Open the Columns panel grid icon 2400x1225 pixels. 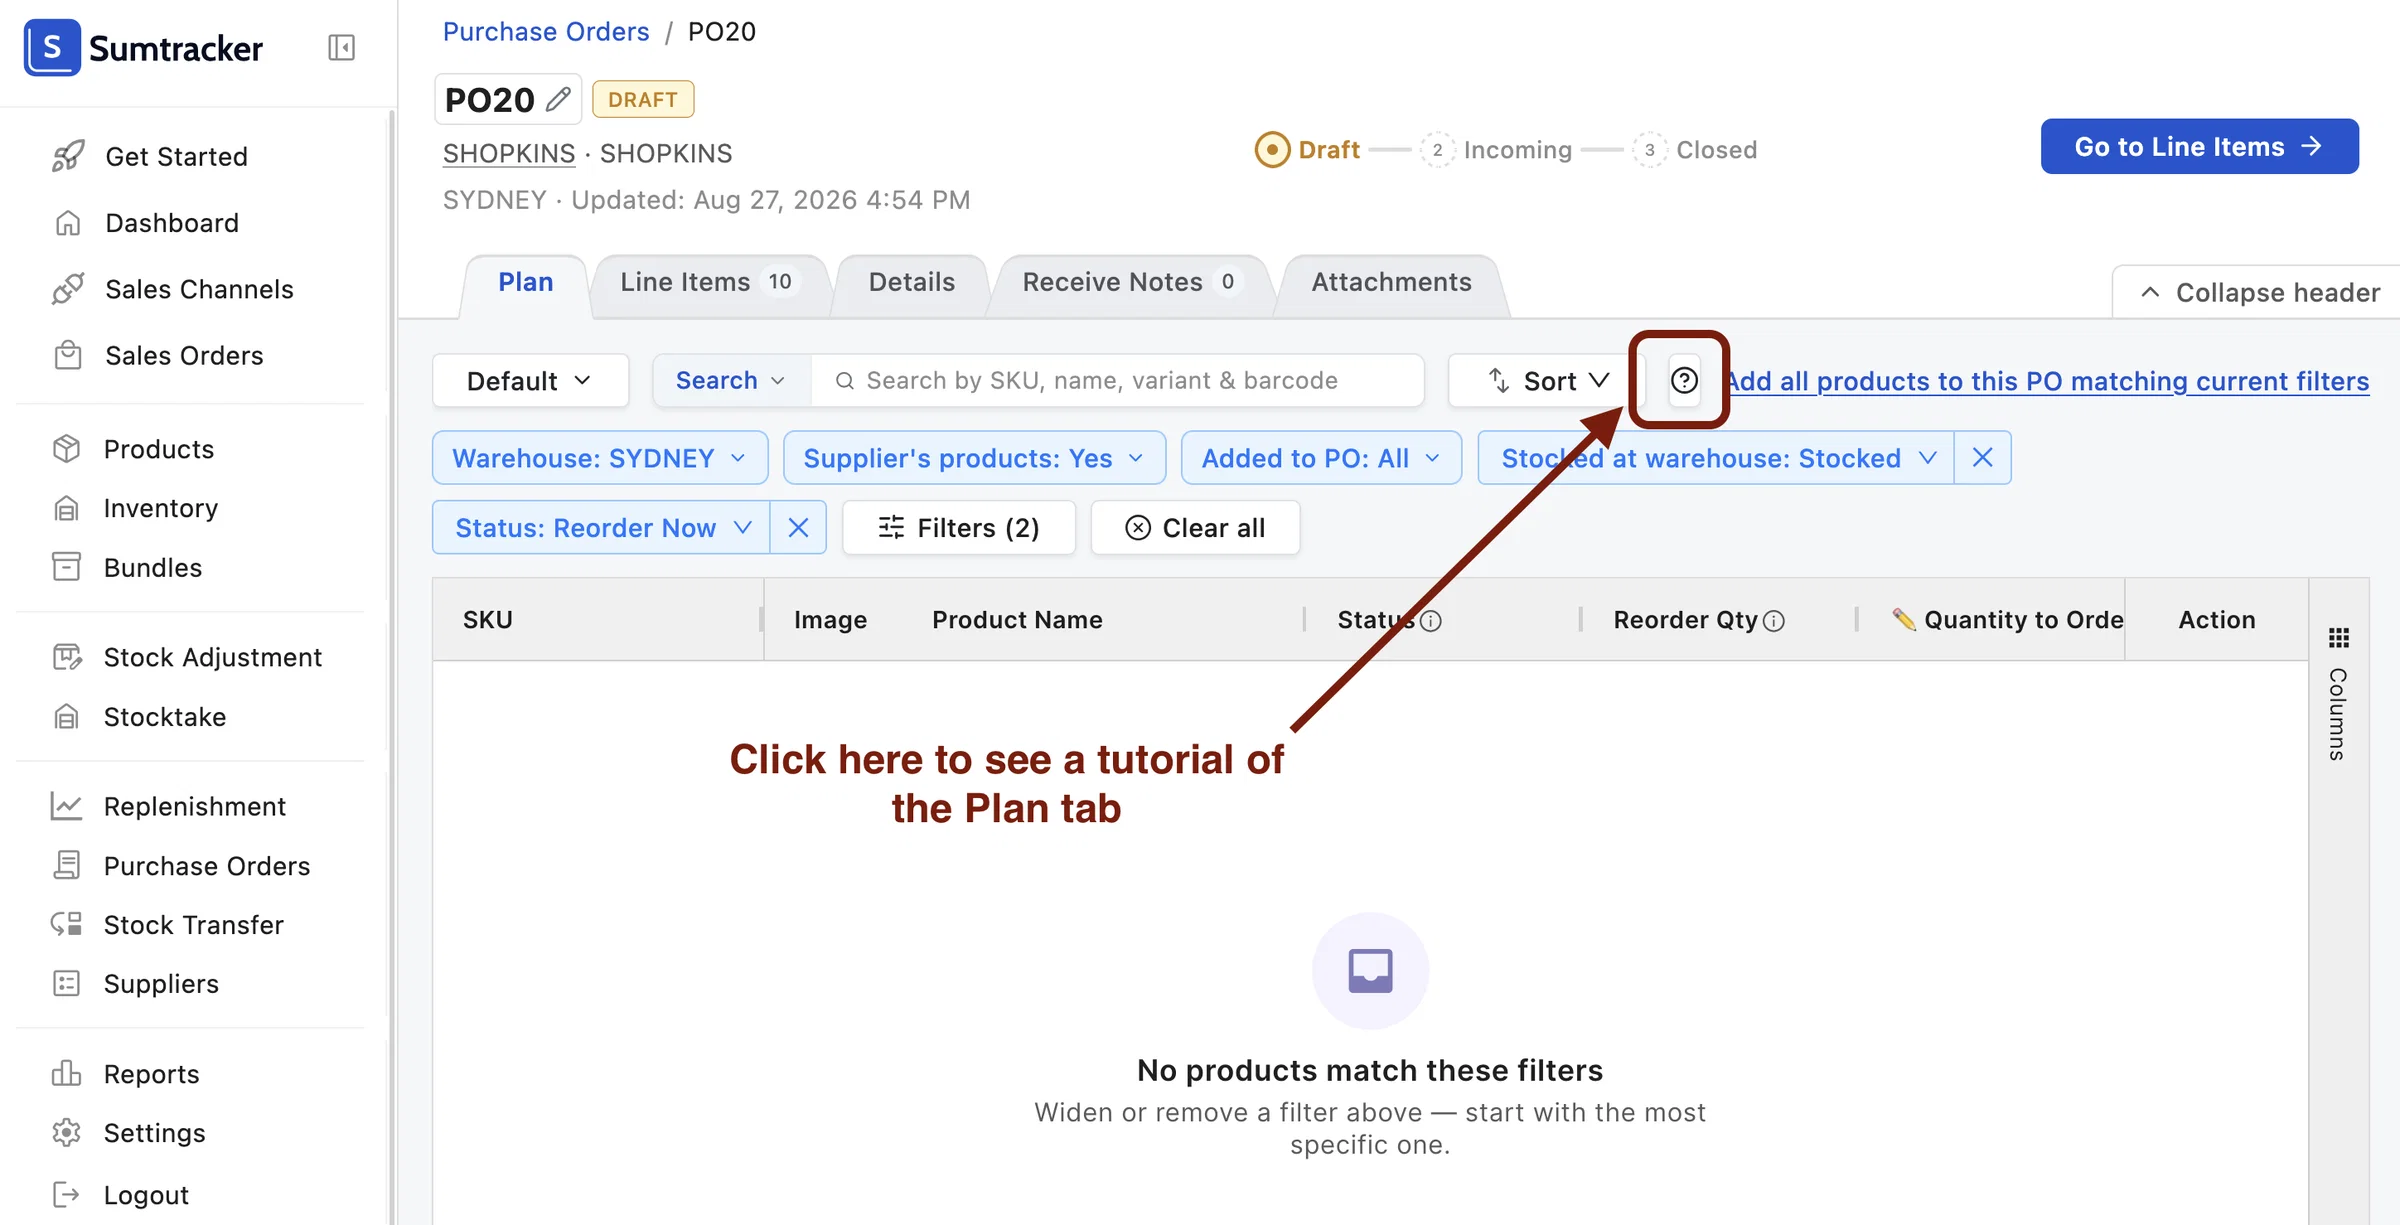tap(2338, 638)
